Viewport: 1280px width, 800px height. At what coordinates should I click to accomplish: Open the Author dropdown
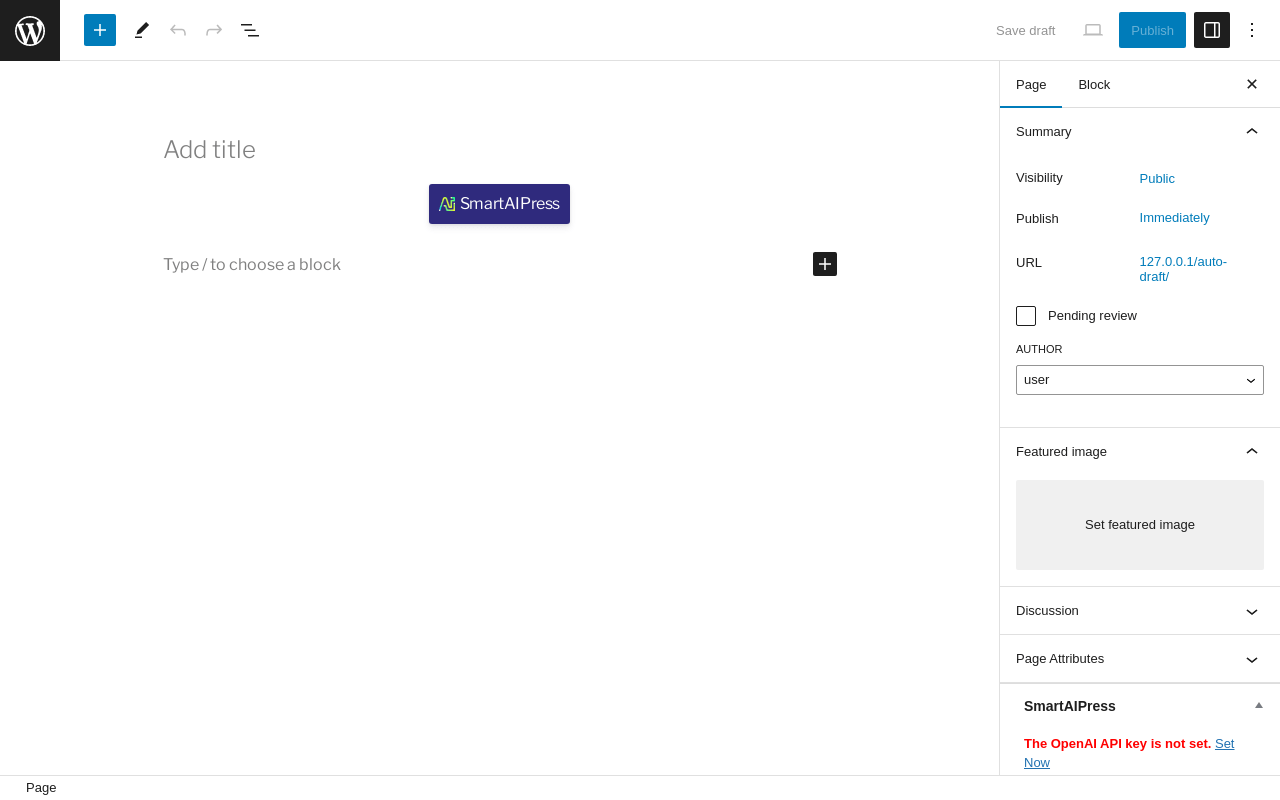click(1140, 380)
